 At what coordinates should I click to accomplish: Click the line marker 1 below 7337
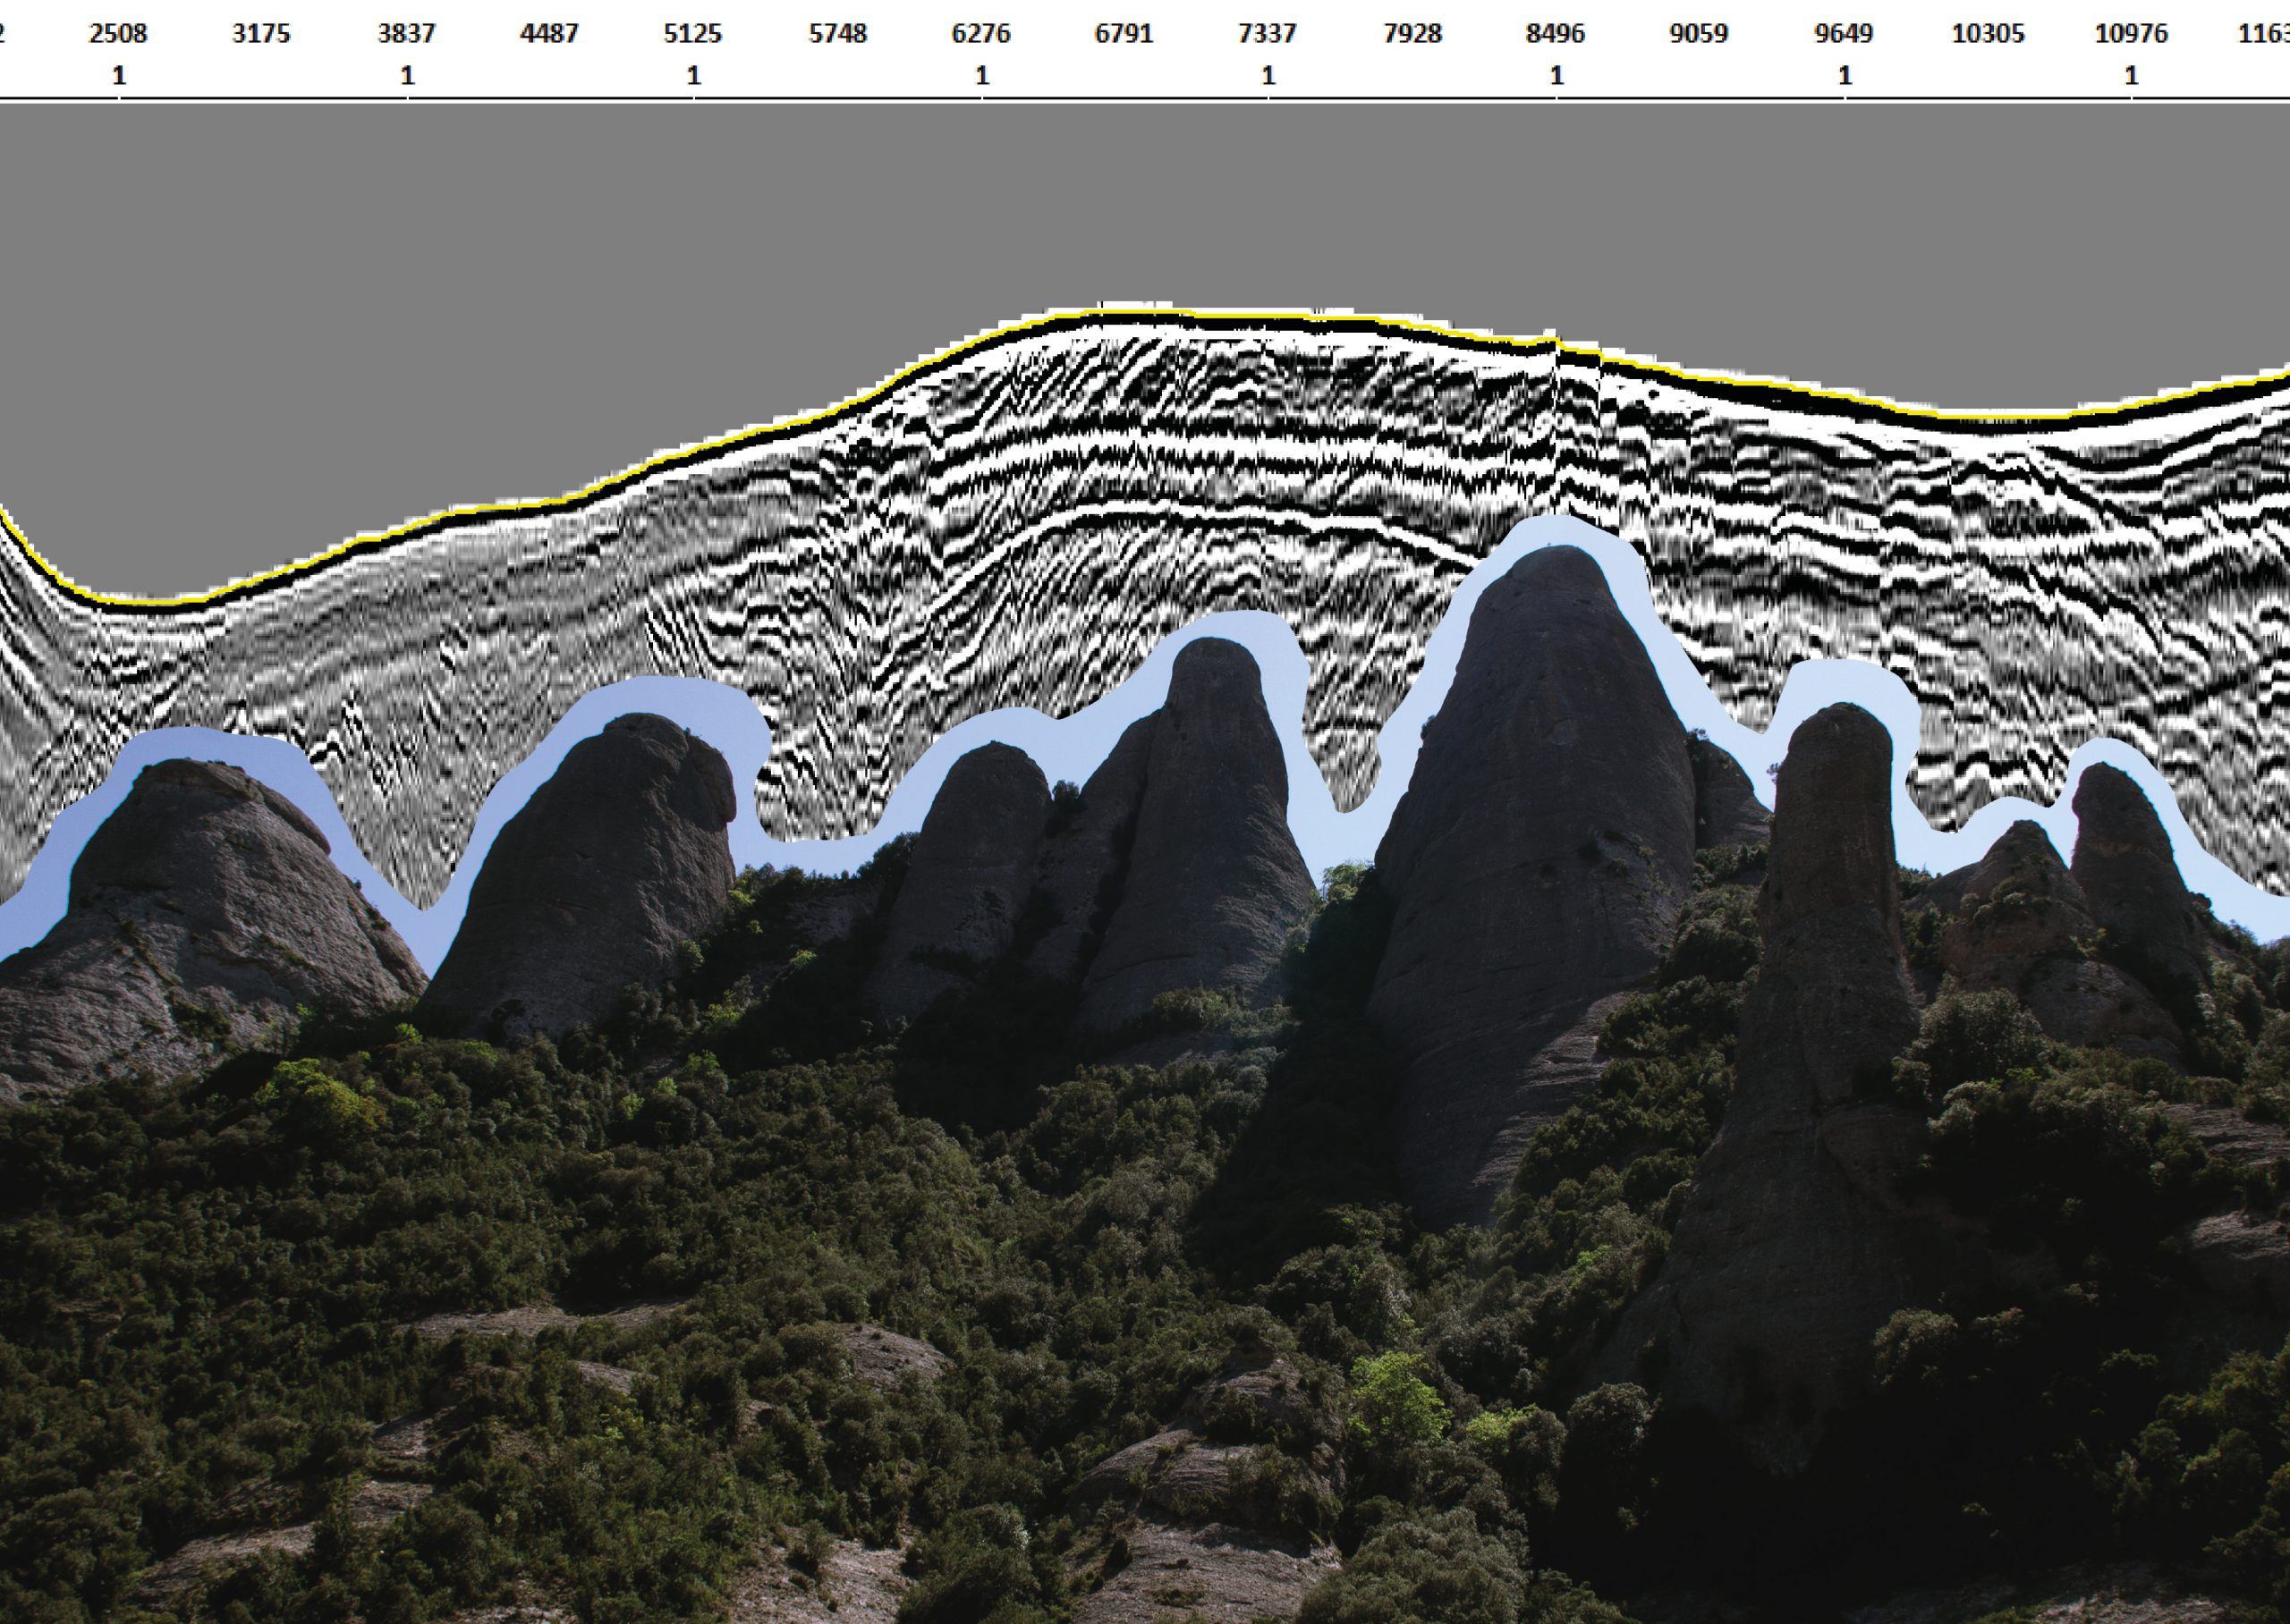1268,76
